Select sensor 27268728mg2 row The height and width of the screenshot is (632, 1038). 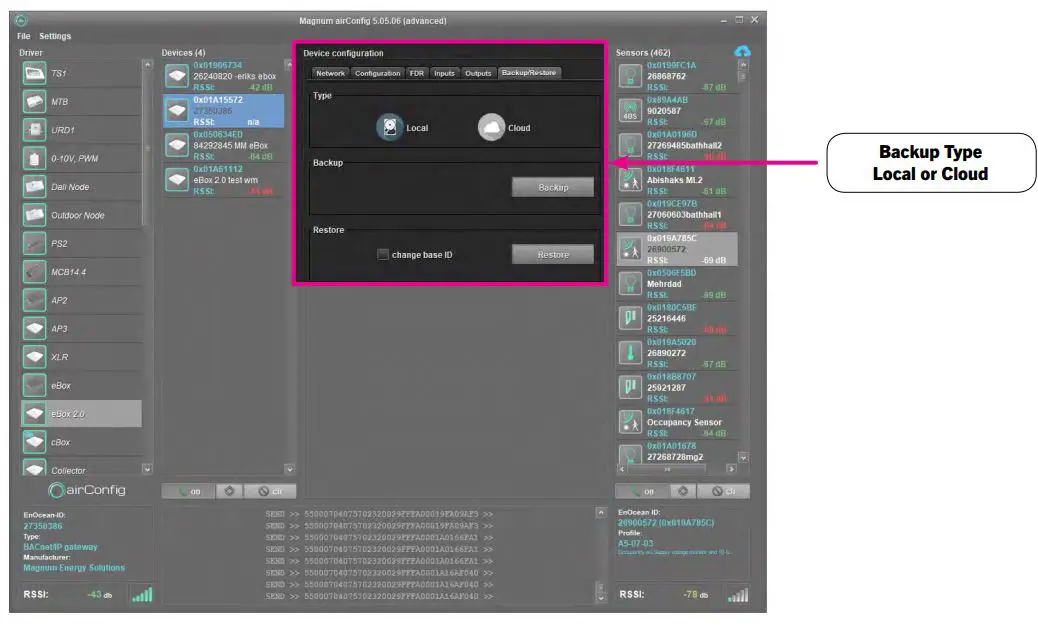(x=677, y=453)
